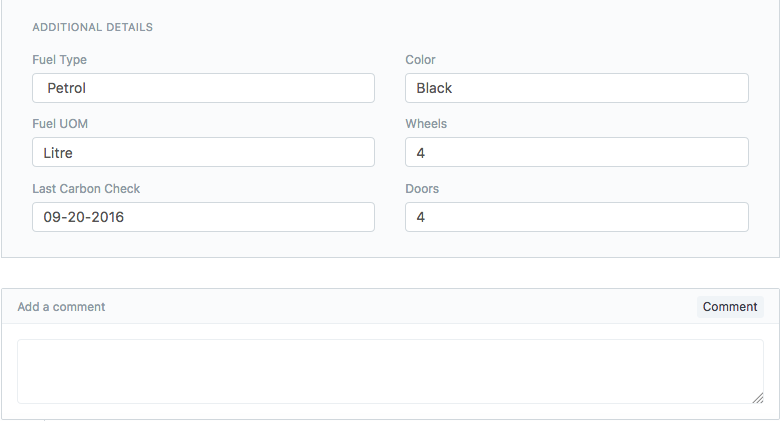Viewport: 780px width, 421px height.
Task: Select the Fuel UOM input field
Action: pyautogui.click(x=203, y=152)
